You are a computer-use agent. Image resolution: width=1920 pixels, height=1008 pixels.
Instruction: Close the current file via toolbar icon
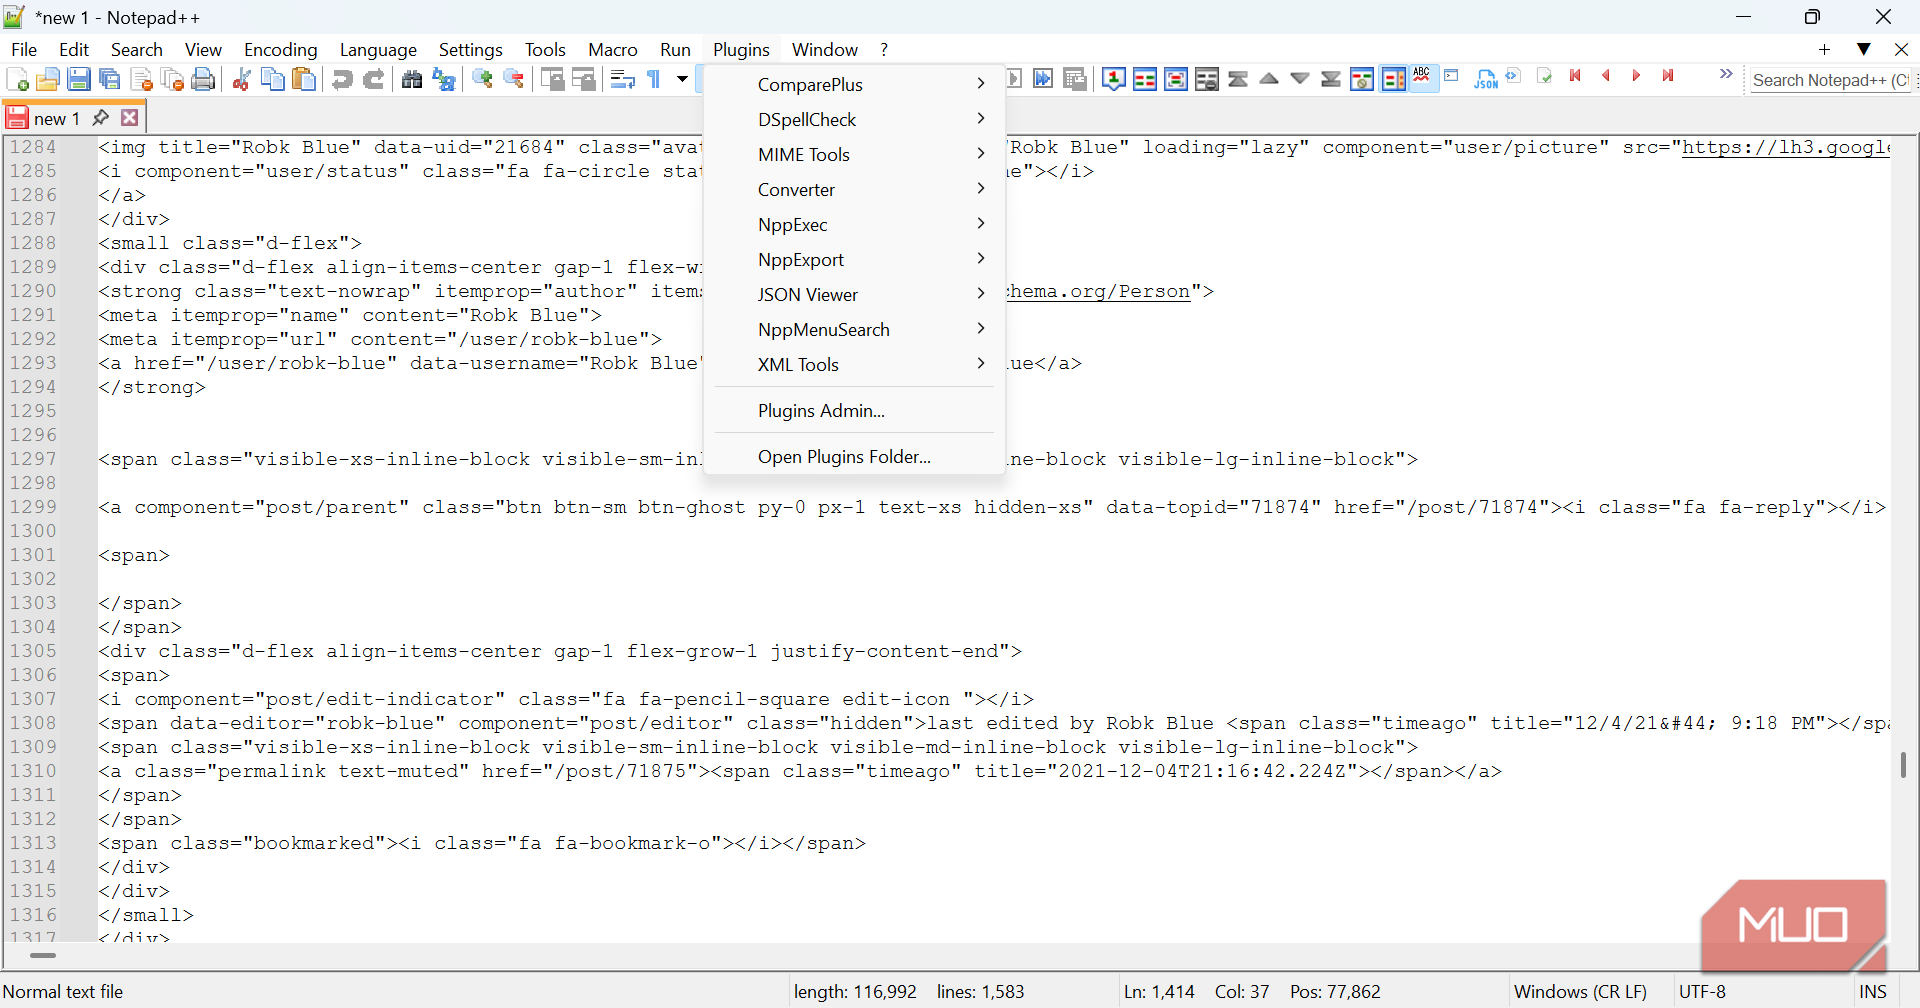pos(142,80)
